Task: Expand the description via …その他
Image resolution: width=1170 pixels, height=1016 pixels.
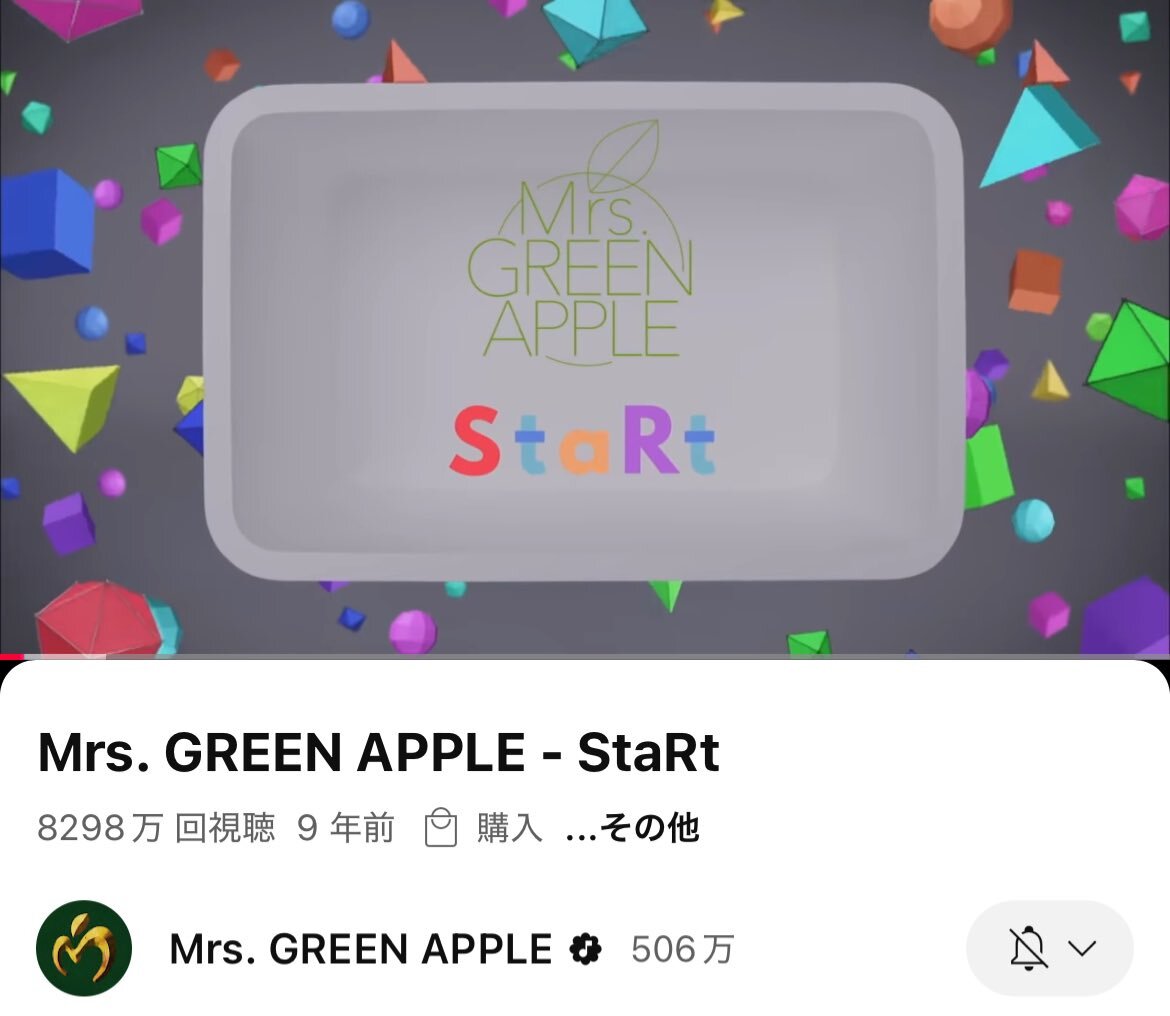Action: [x=632, y=827]
